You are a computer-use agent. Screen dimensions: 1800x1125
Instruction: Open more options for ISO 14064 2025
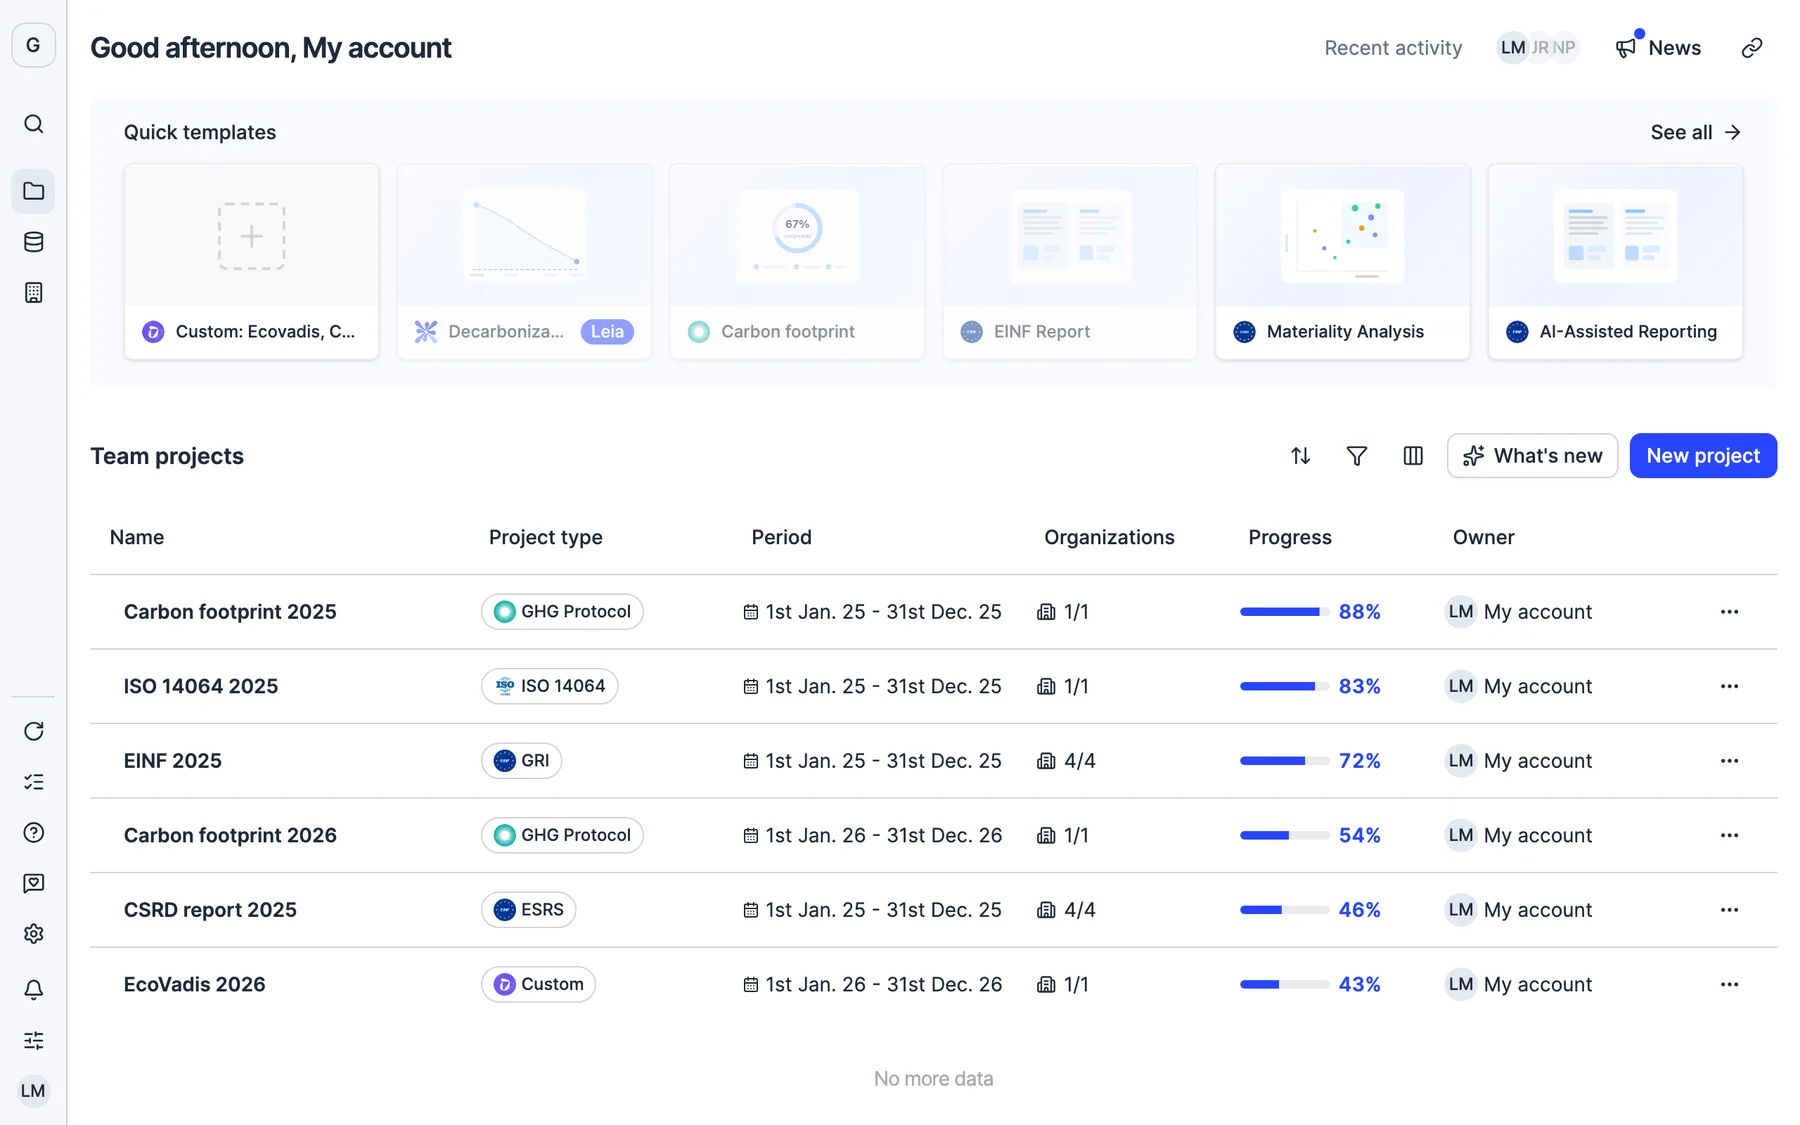(1729, 686)
